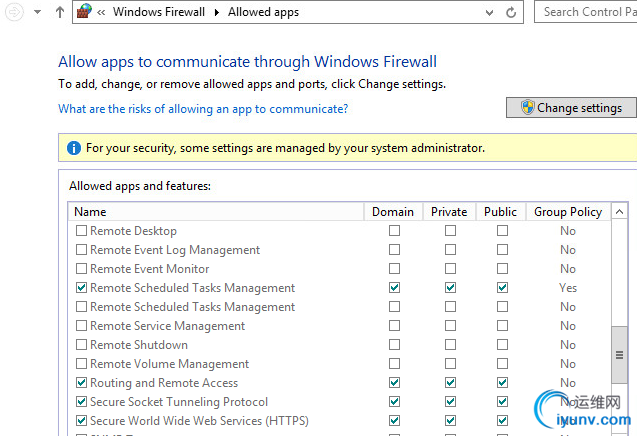Sort by Public column header
The height and width of the screenshot is (436, 637).
click(500, 212)
